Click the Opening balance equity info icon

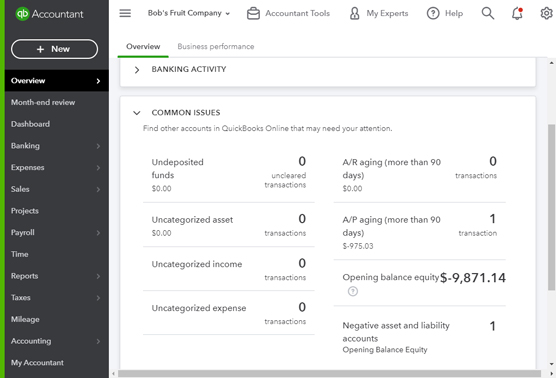(352, 291)
